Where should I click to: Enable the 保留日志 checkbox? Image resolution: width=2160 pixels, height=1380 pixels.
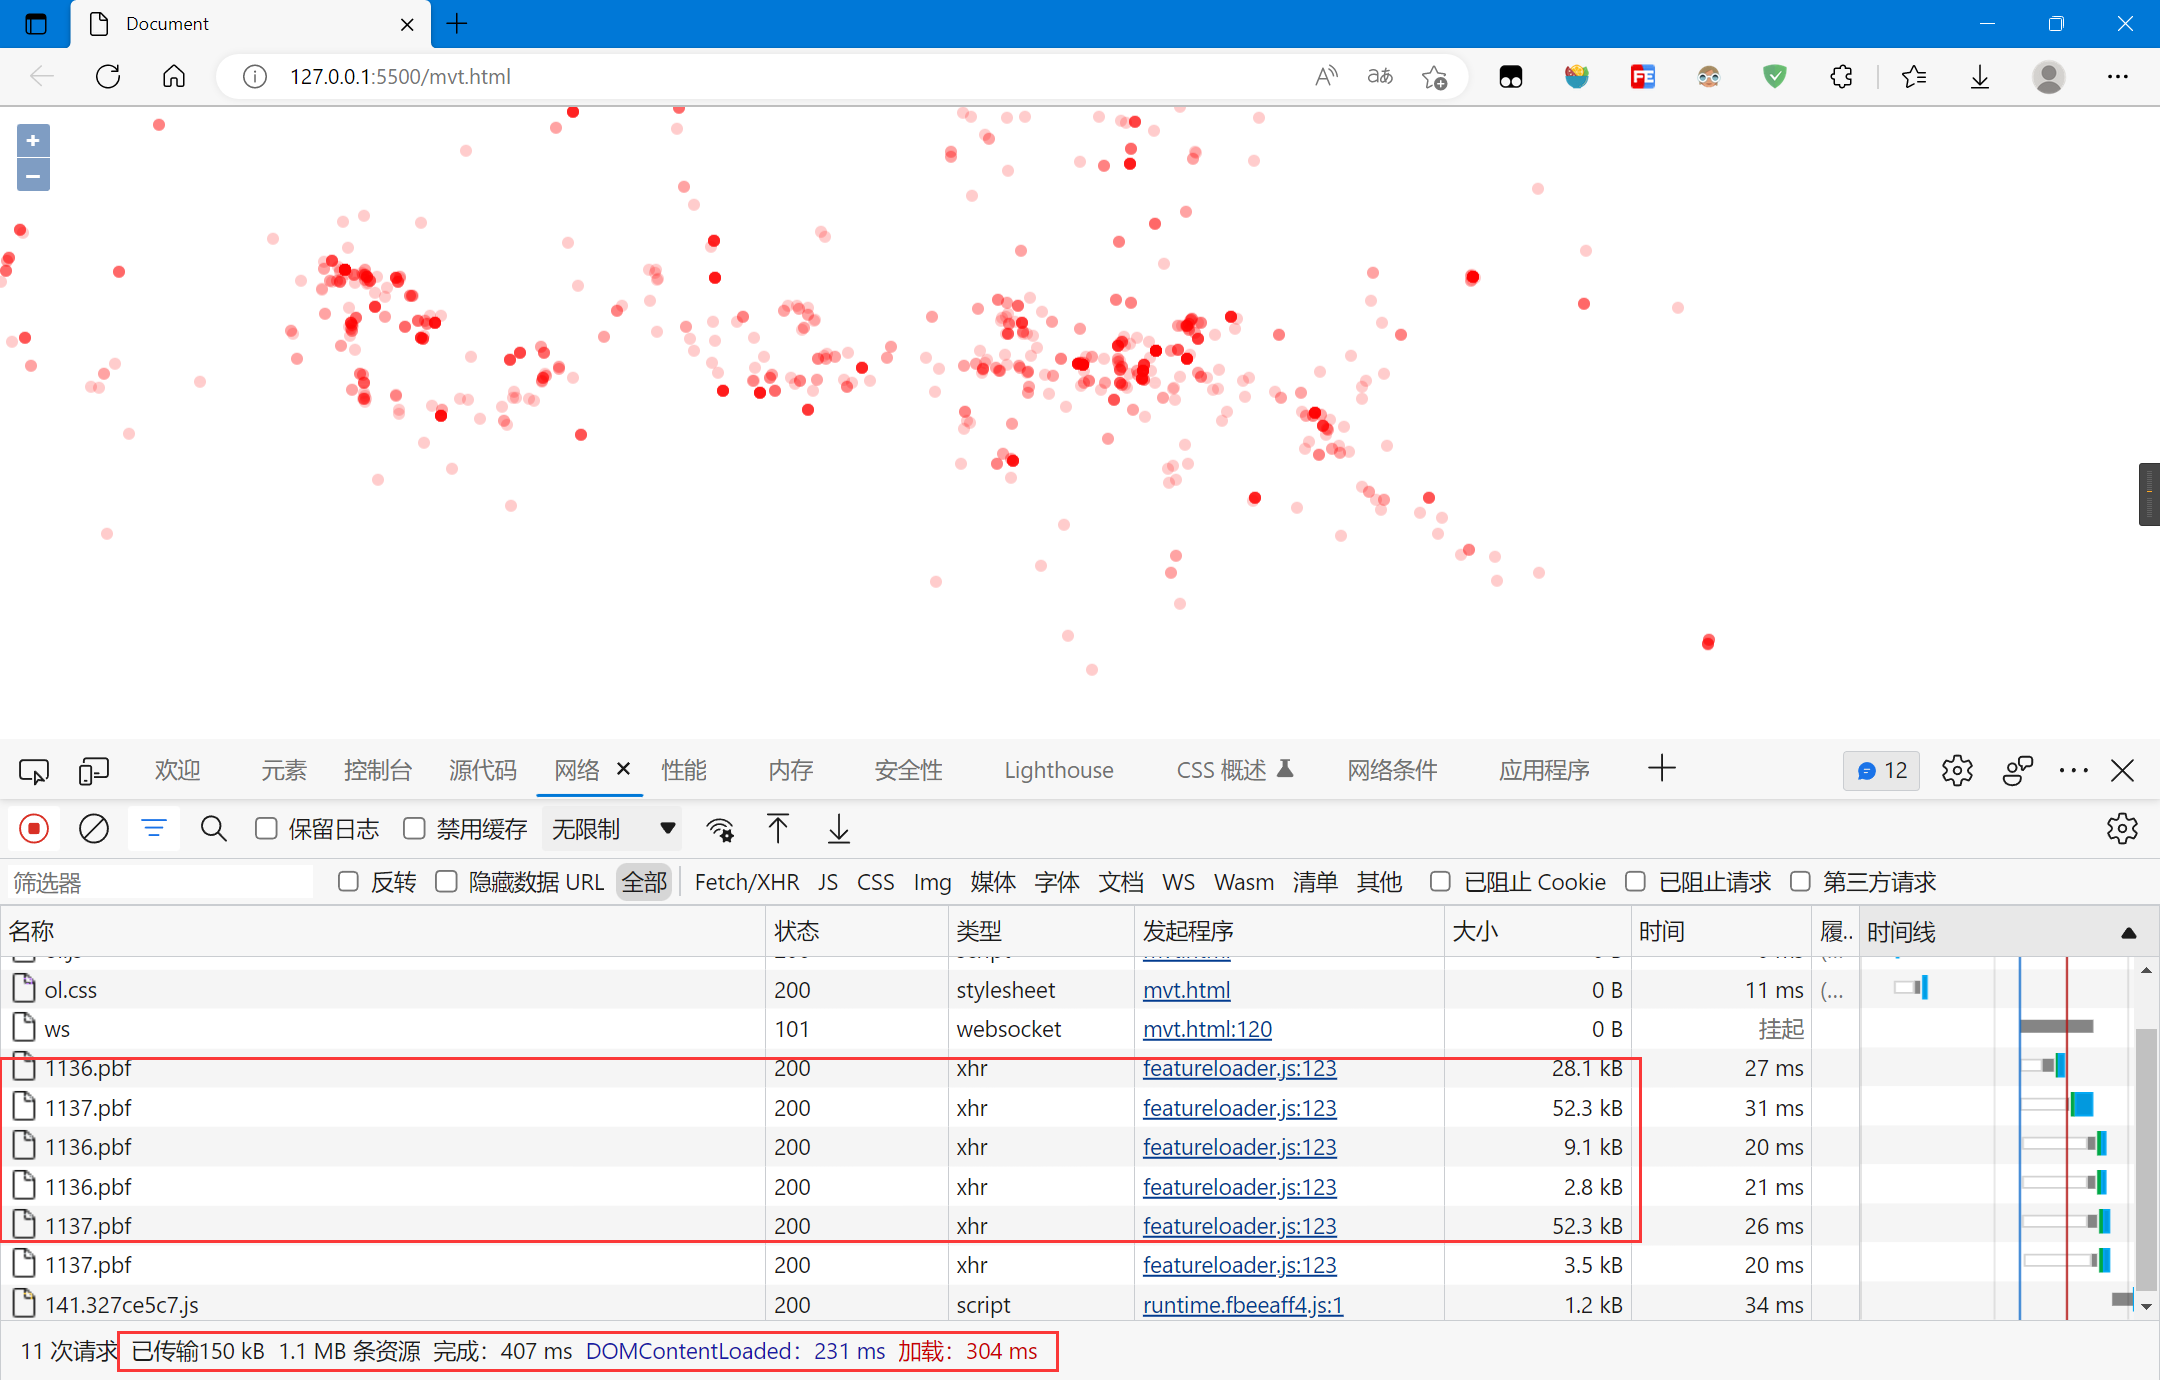pos(266,829)
